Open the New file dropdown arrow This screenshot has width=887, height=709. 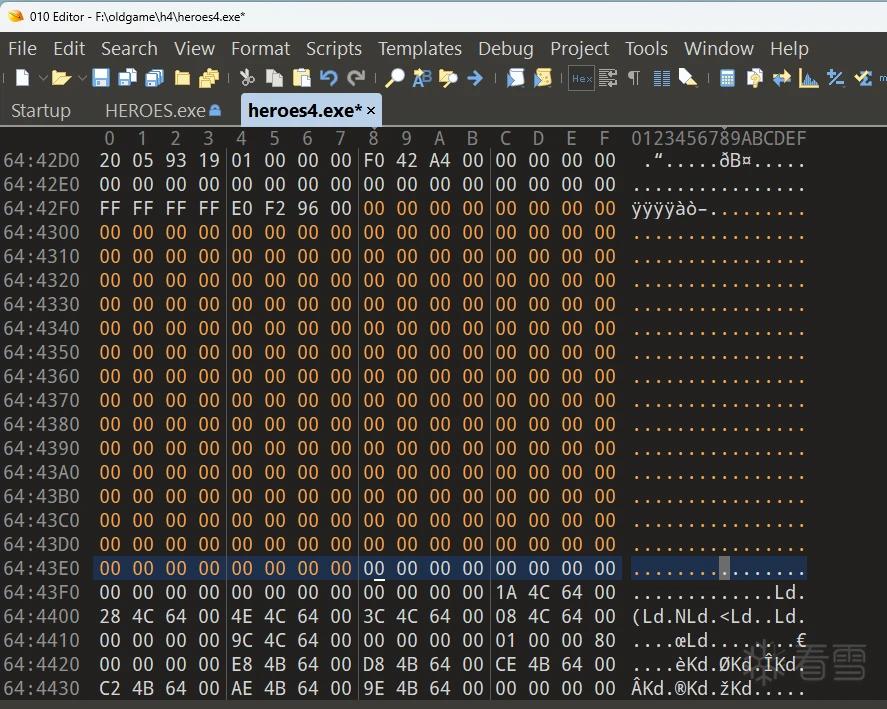43,78
